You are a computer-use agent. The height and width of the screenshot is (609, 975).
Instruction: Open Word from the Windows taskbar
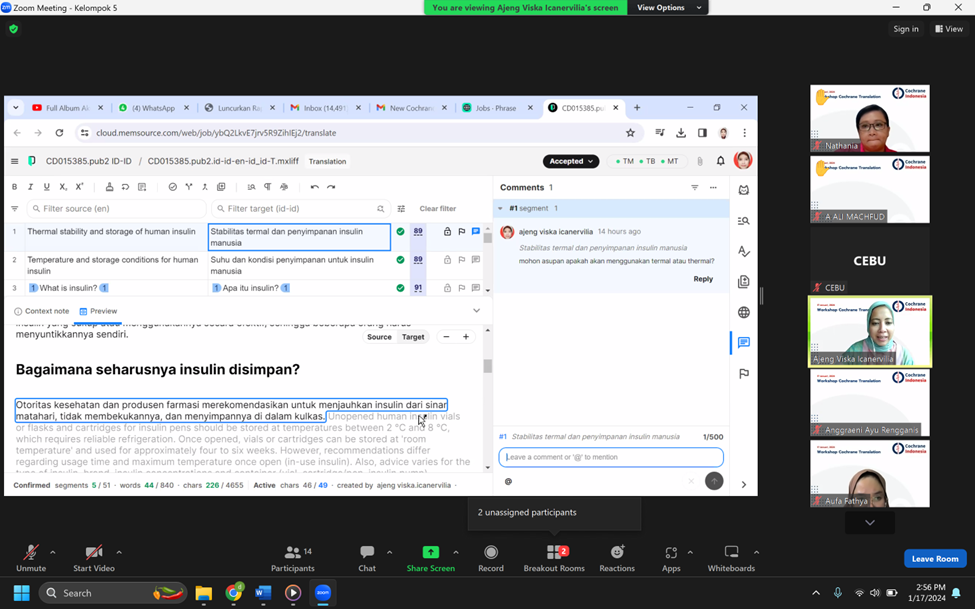coord(263,593)
